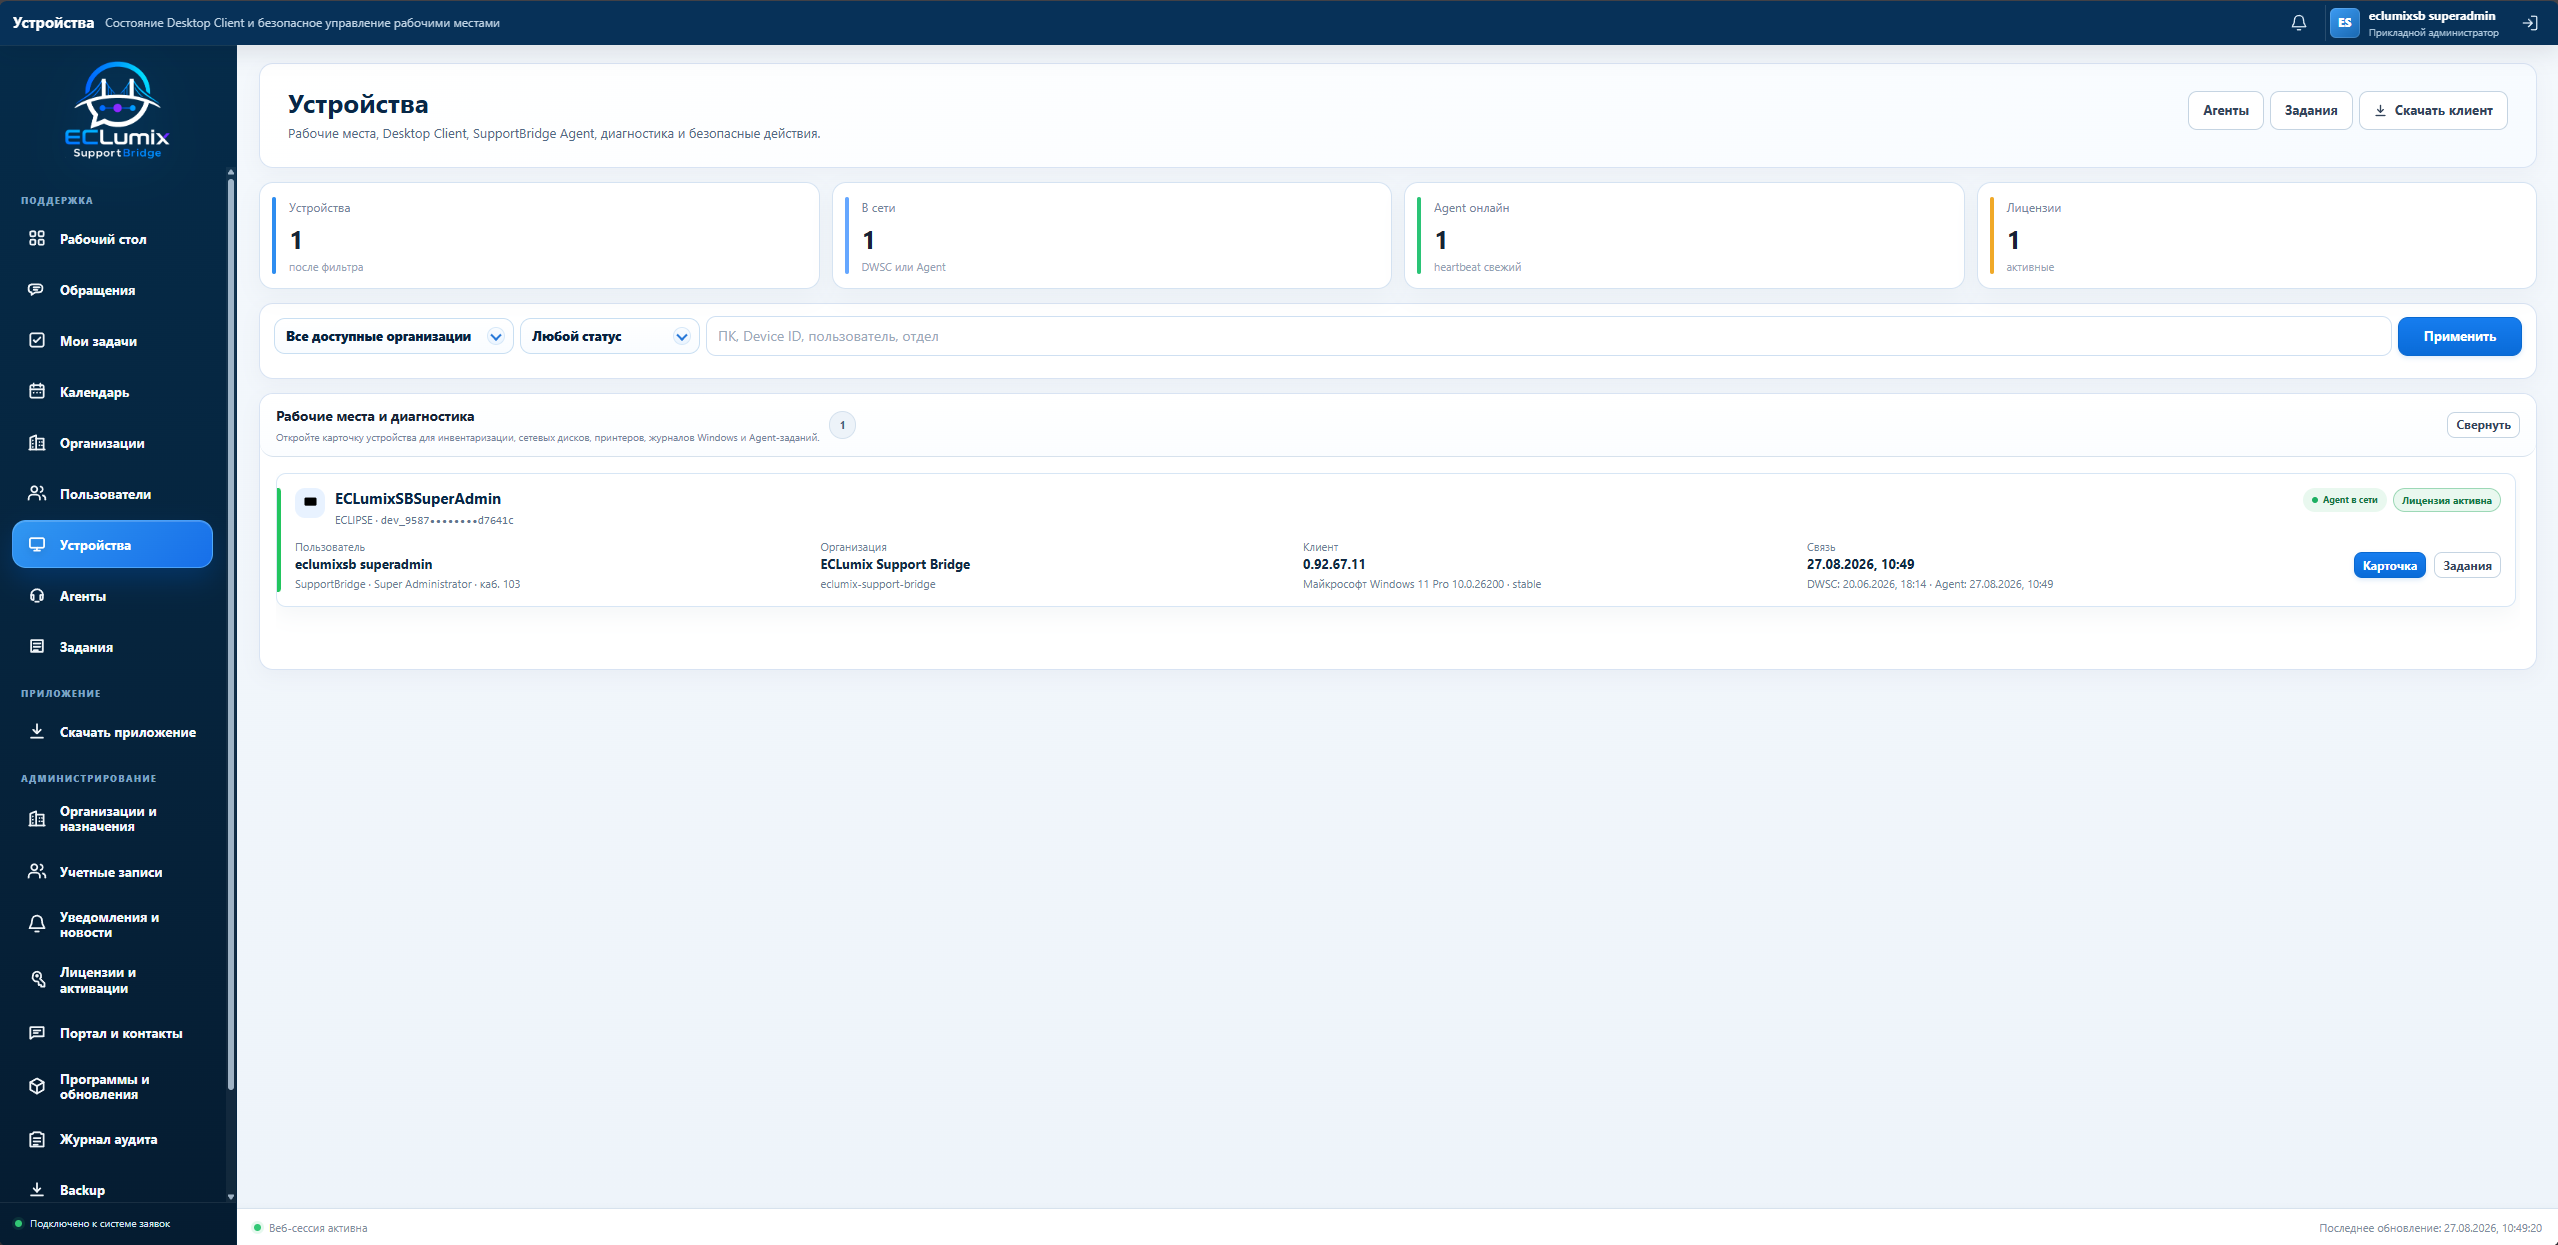Click the Агенты headset icon
The image size is (2558, 1245).
pos(37,596)
